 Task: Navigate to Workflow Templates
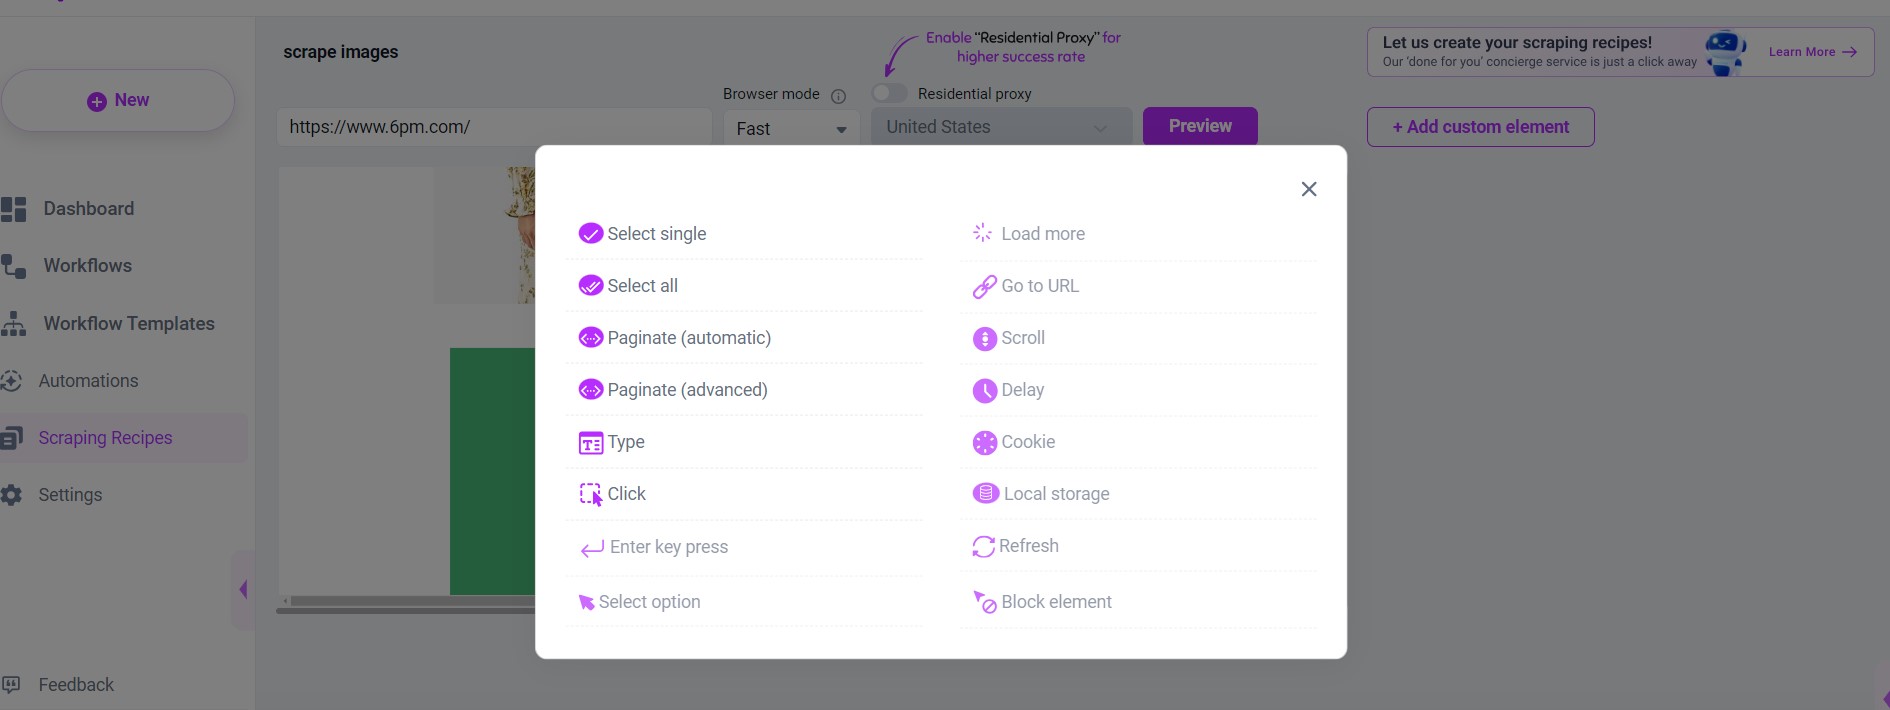click(128, 323)
